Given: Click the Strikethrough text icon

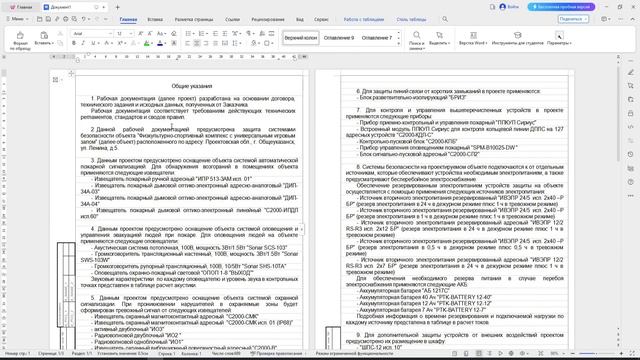Looking at the screenshot, I should (107, 43).
